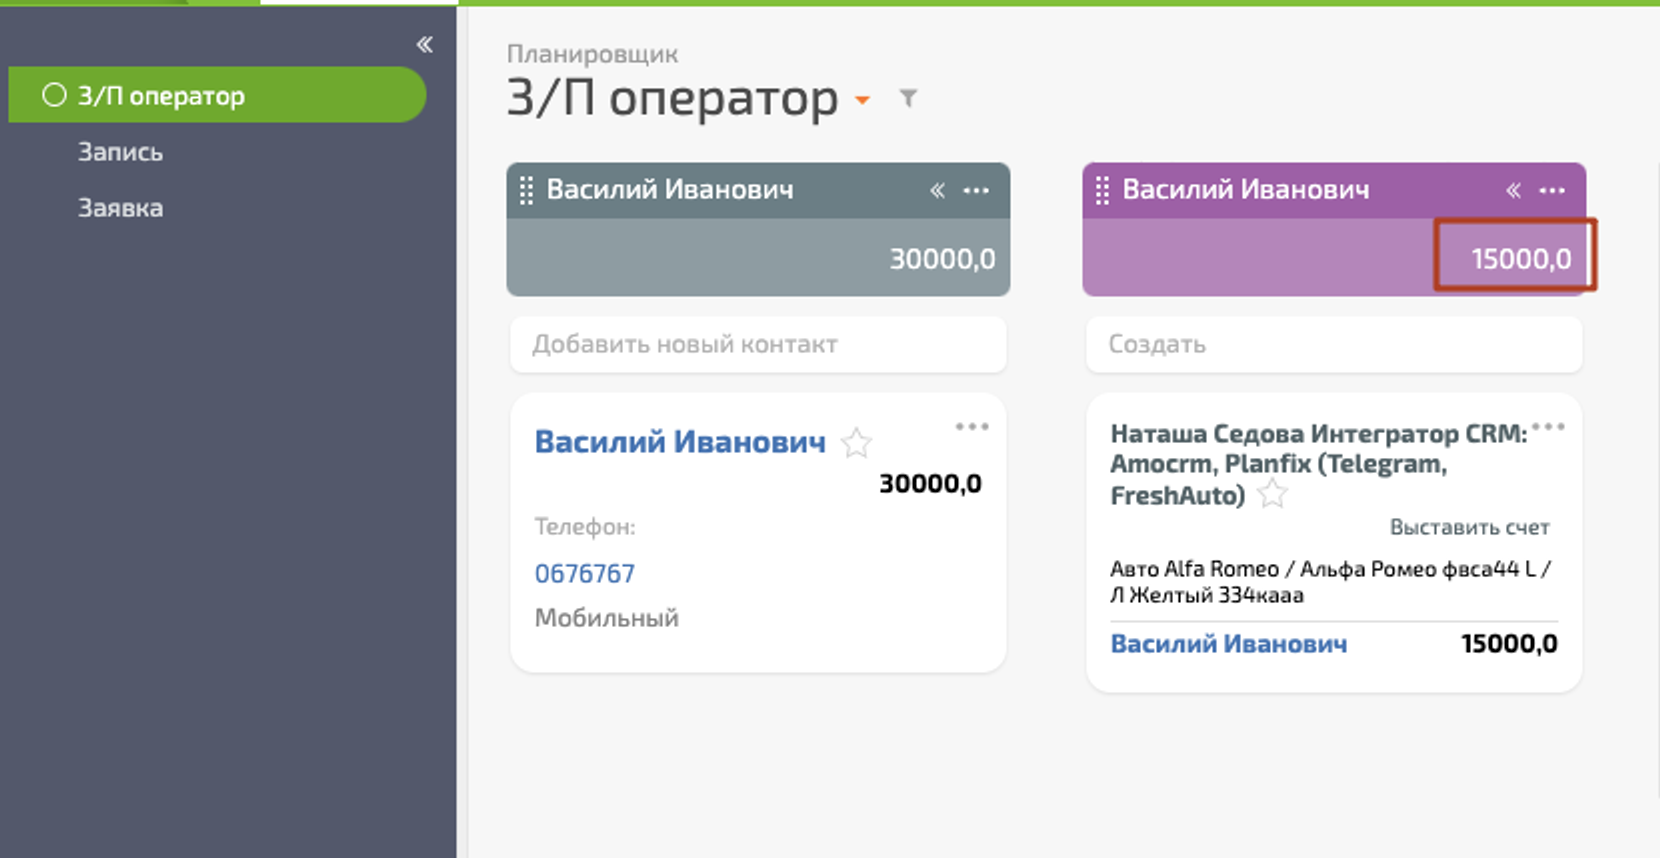Select the З/П оператор radio circle in sidebar

(54, 95)
